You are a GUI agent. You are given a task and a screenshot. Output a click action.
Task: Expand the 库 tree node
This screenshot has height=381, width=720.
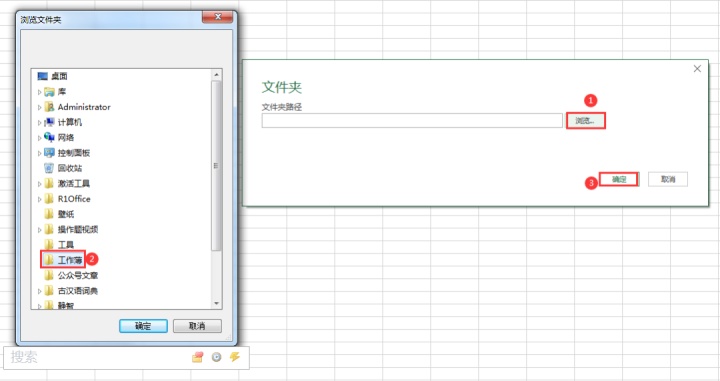(39, 92)
